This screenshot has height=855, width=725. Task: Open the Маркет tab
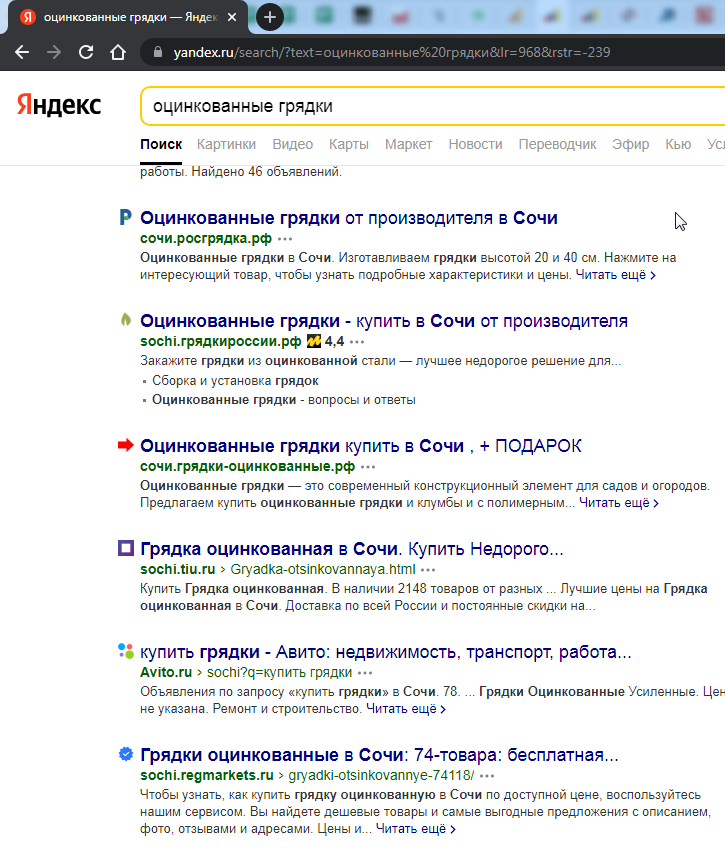408,144
